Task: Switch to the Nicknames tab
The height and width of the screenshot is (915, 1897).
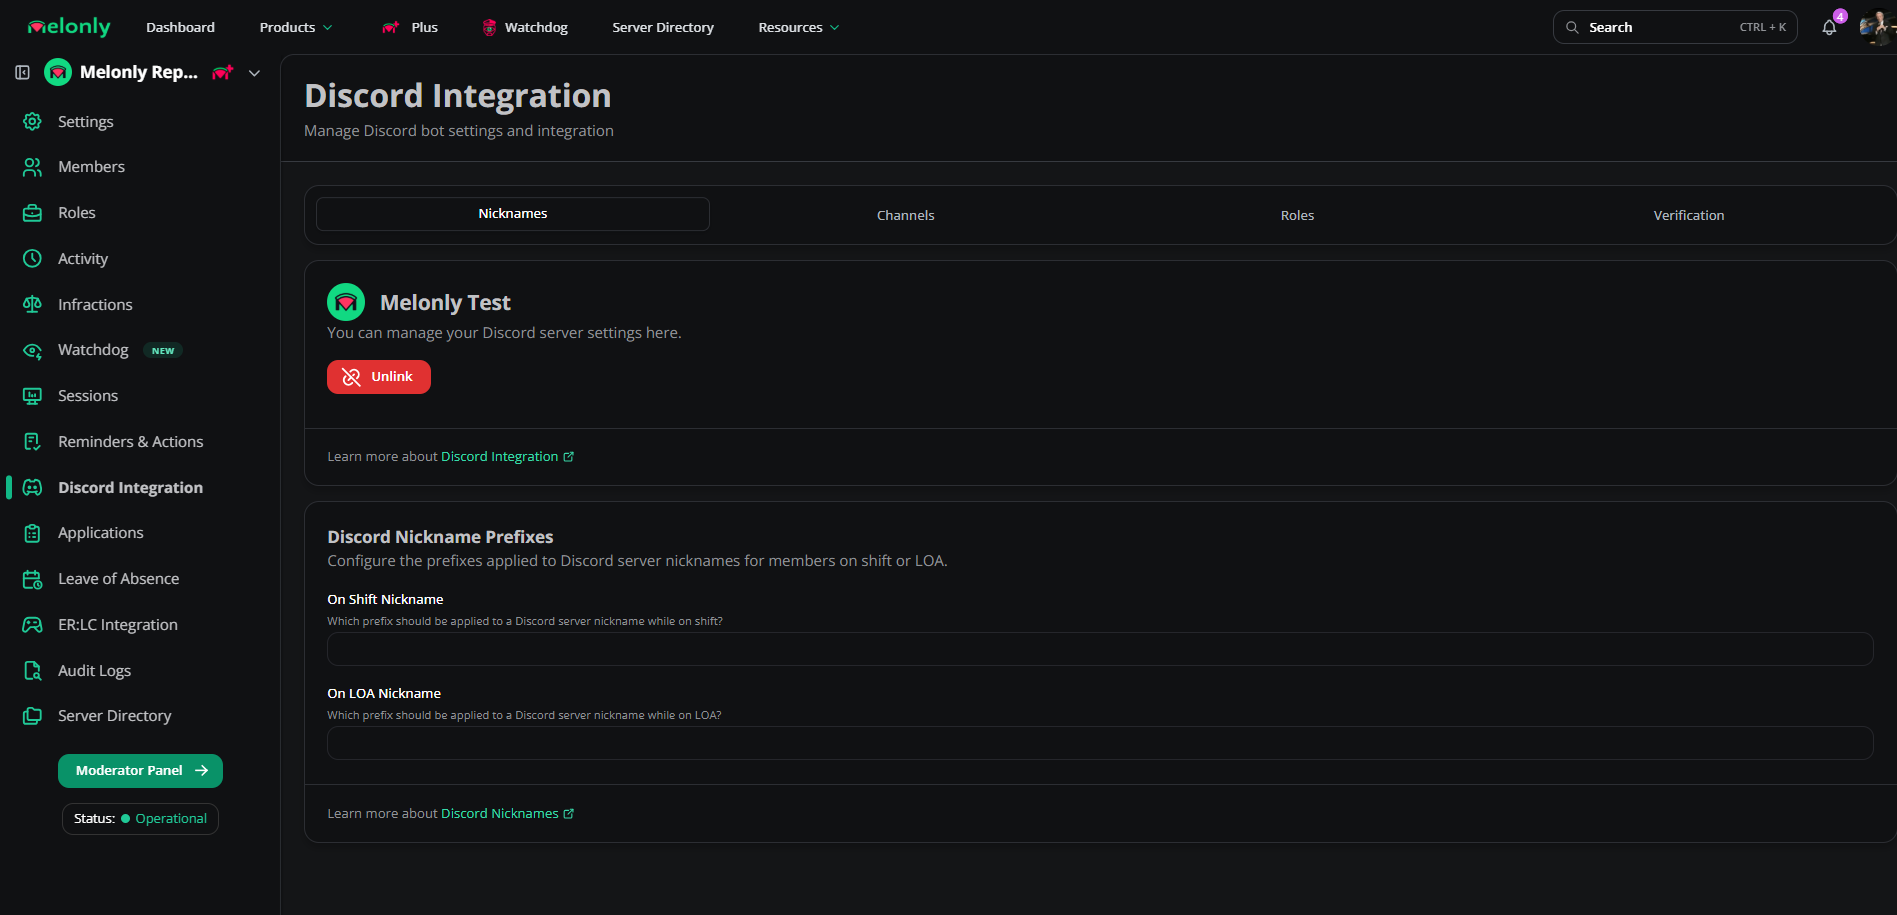Action: [513, 214]
